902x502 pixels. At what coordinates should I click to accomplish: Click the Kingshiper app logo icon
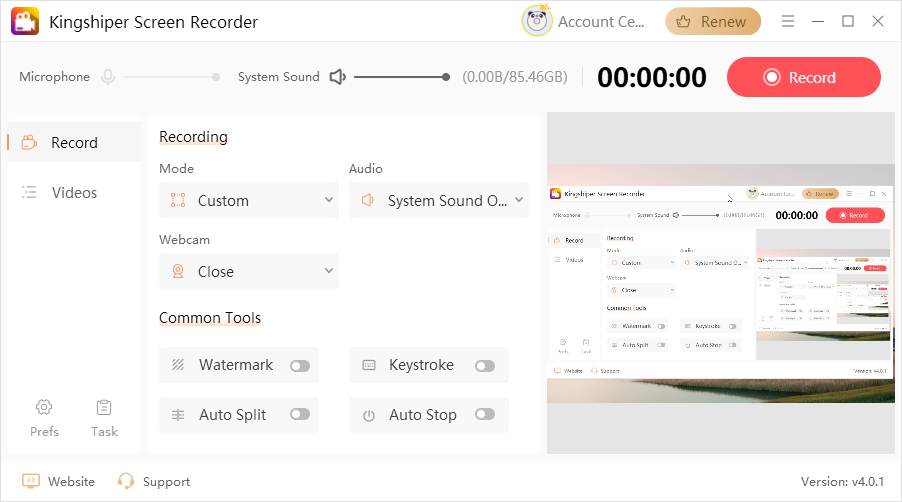[x=25, y=21]
